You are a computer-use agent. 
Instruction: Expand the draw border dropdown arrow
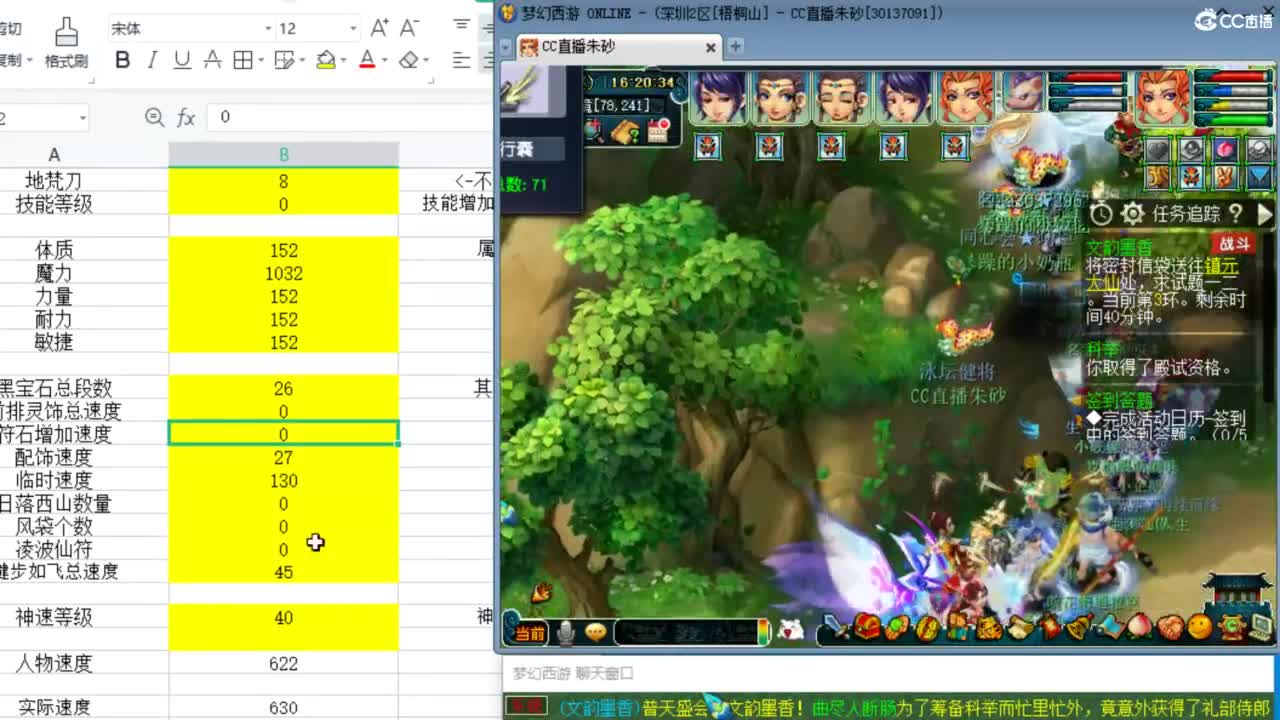click(x=301, y=61)
